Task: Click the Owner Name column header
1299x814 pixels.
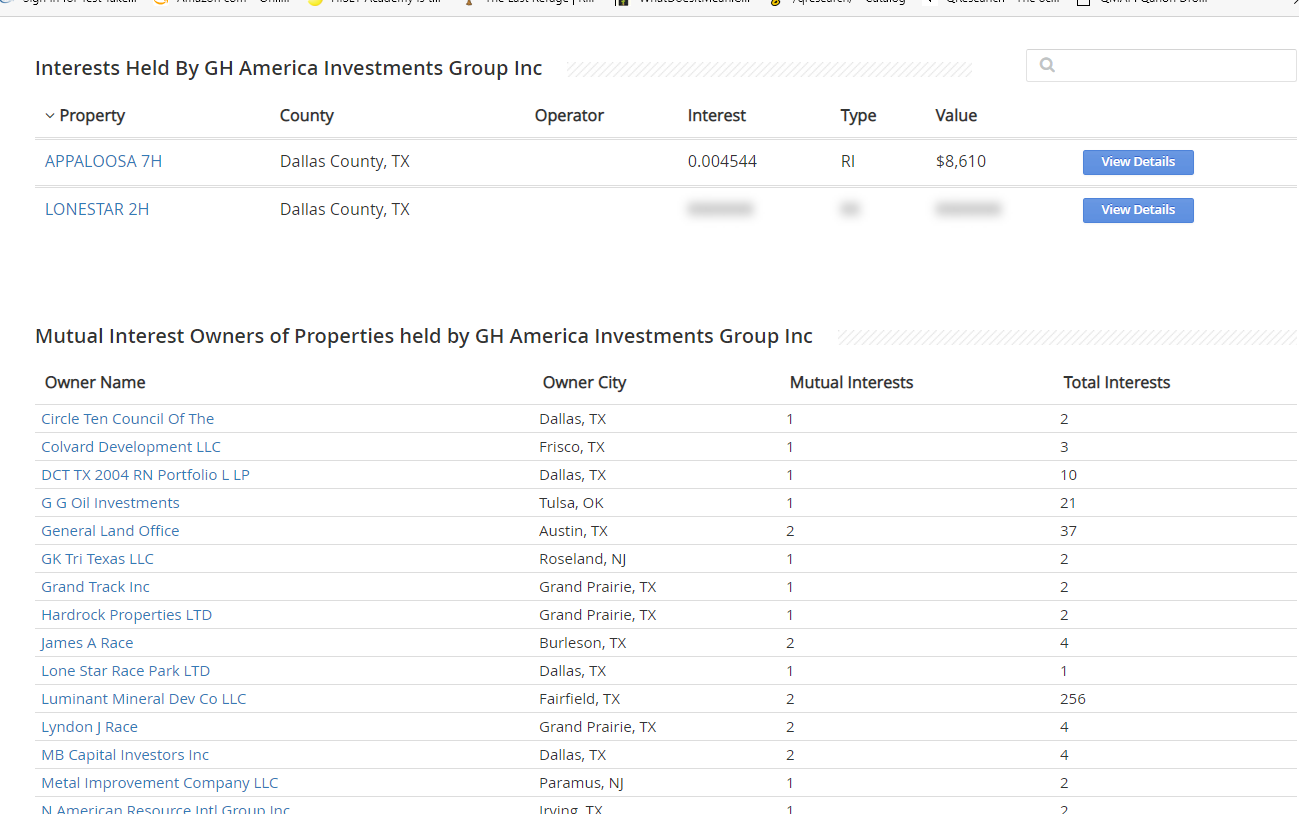Action: point(95,382)
